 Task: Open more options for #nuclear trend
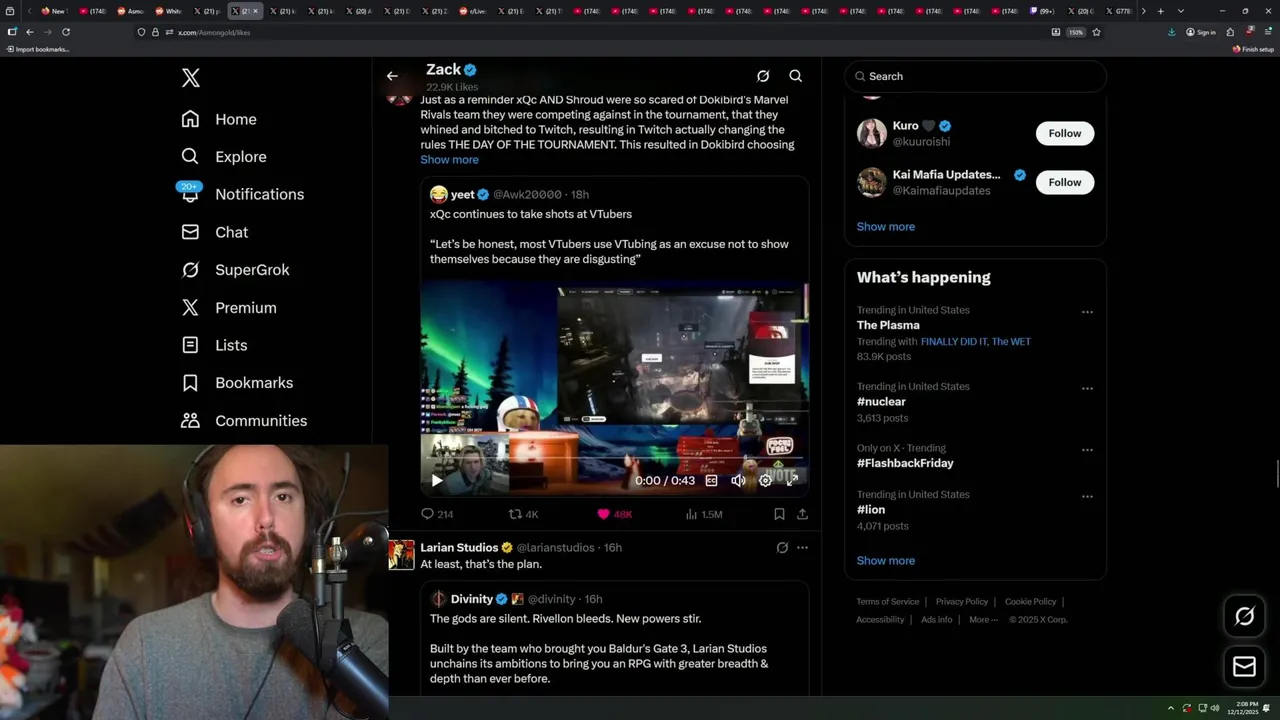1087,388
